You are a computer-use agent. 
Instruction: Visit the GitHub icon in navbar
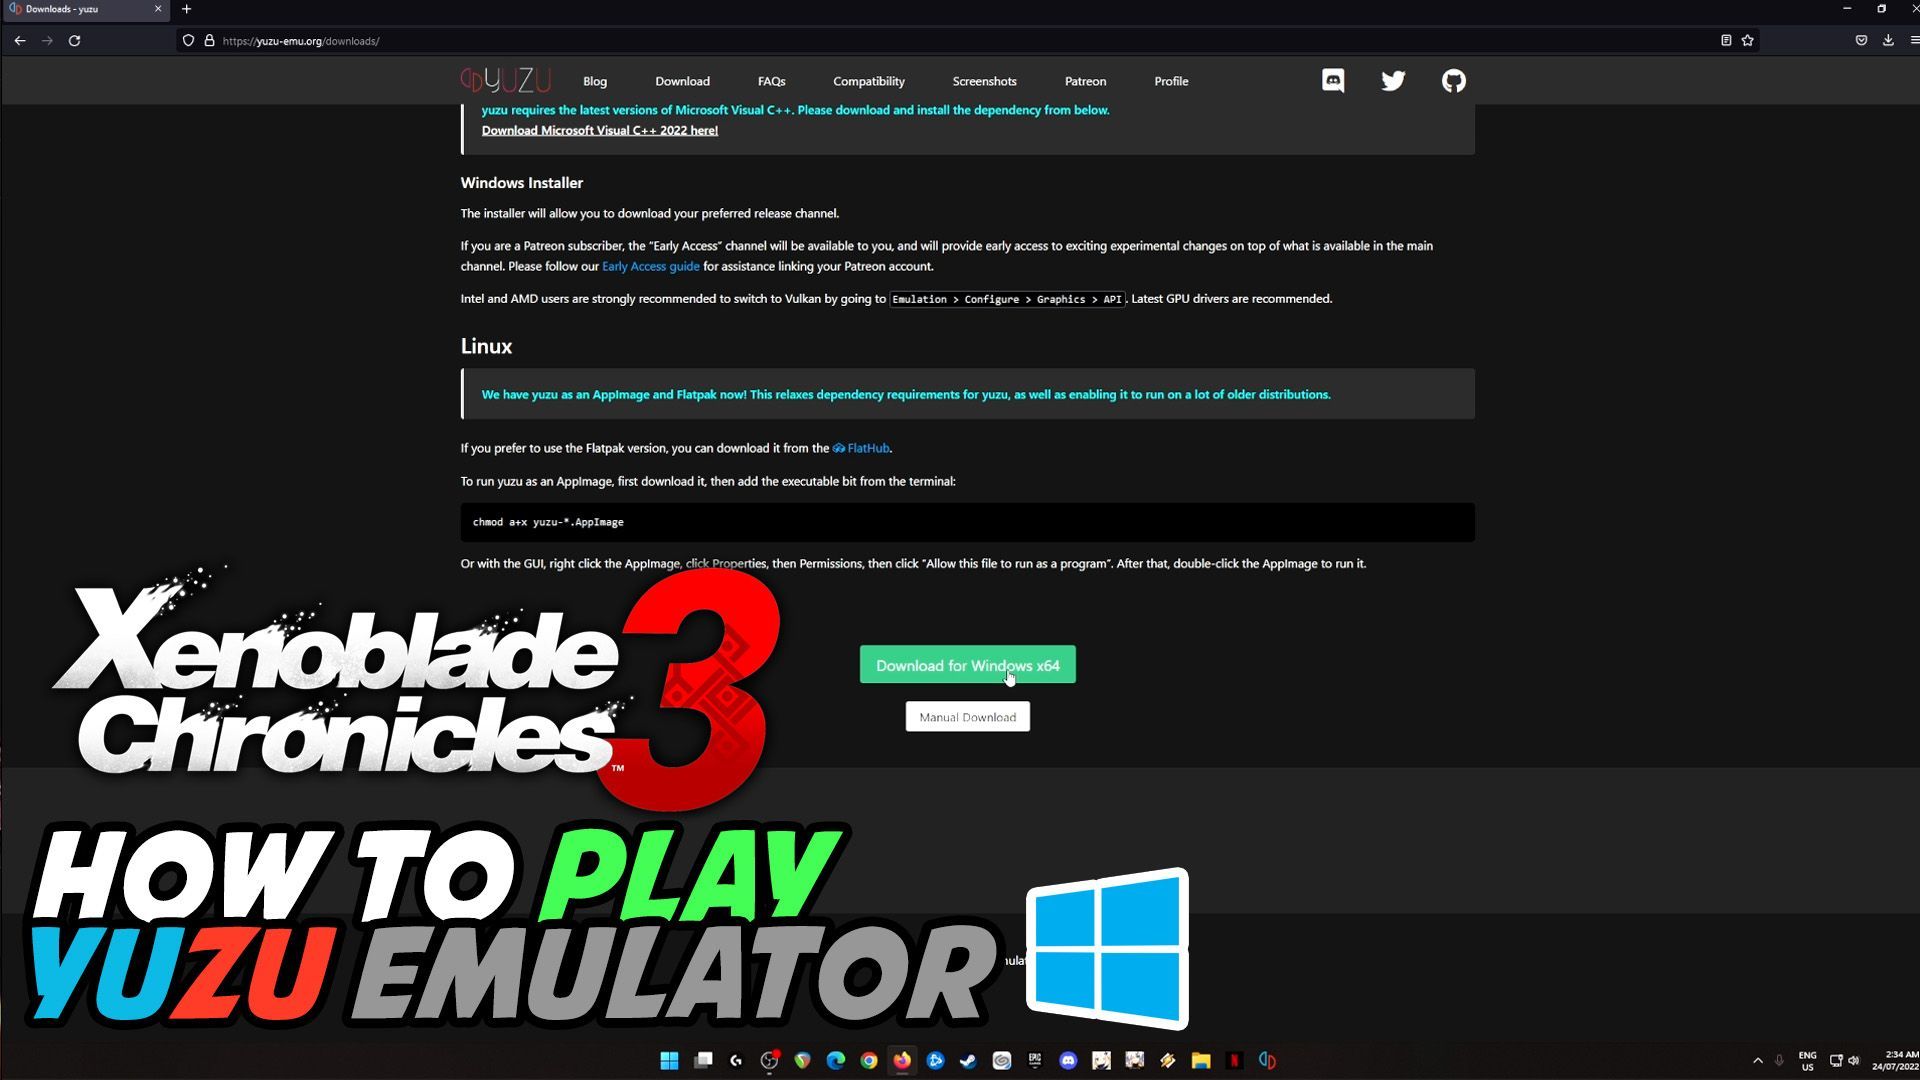[x=1453, y=80]
